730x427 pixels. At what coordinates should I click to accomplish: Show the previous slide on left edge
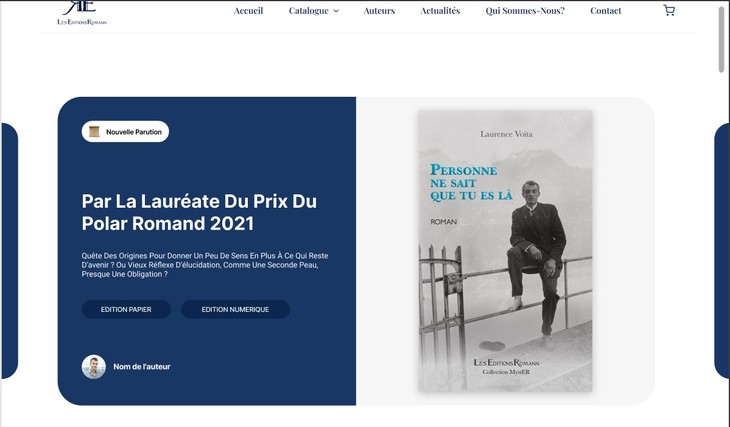(9, 251)
